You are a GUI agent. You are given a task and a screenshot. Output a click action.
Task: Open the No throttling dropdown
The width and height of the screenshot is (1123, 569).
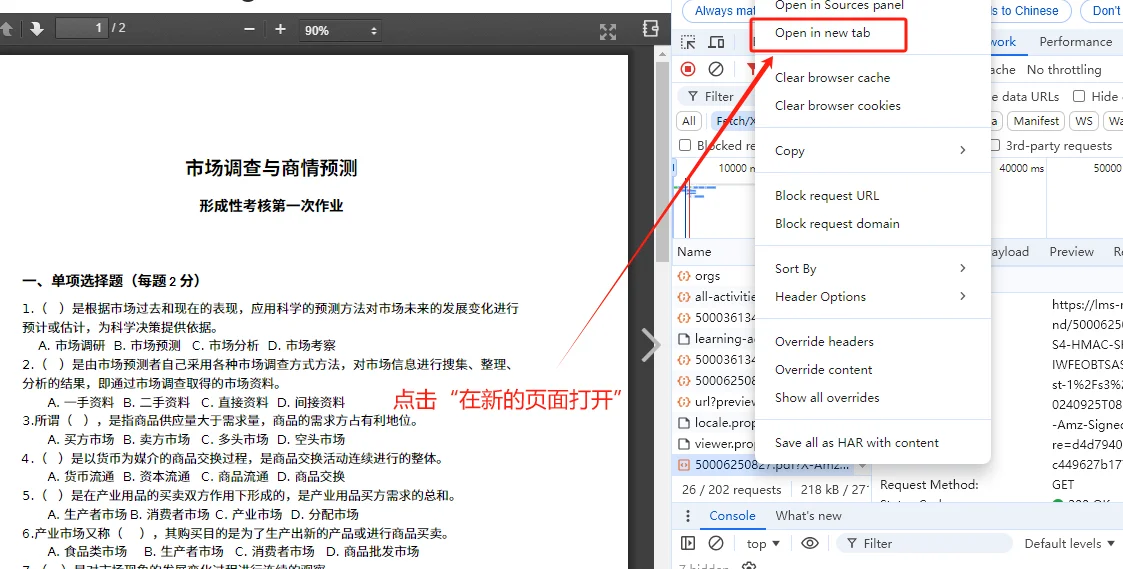1064,70
